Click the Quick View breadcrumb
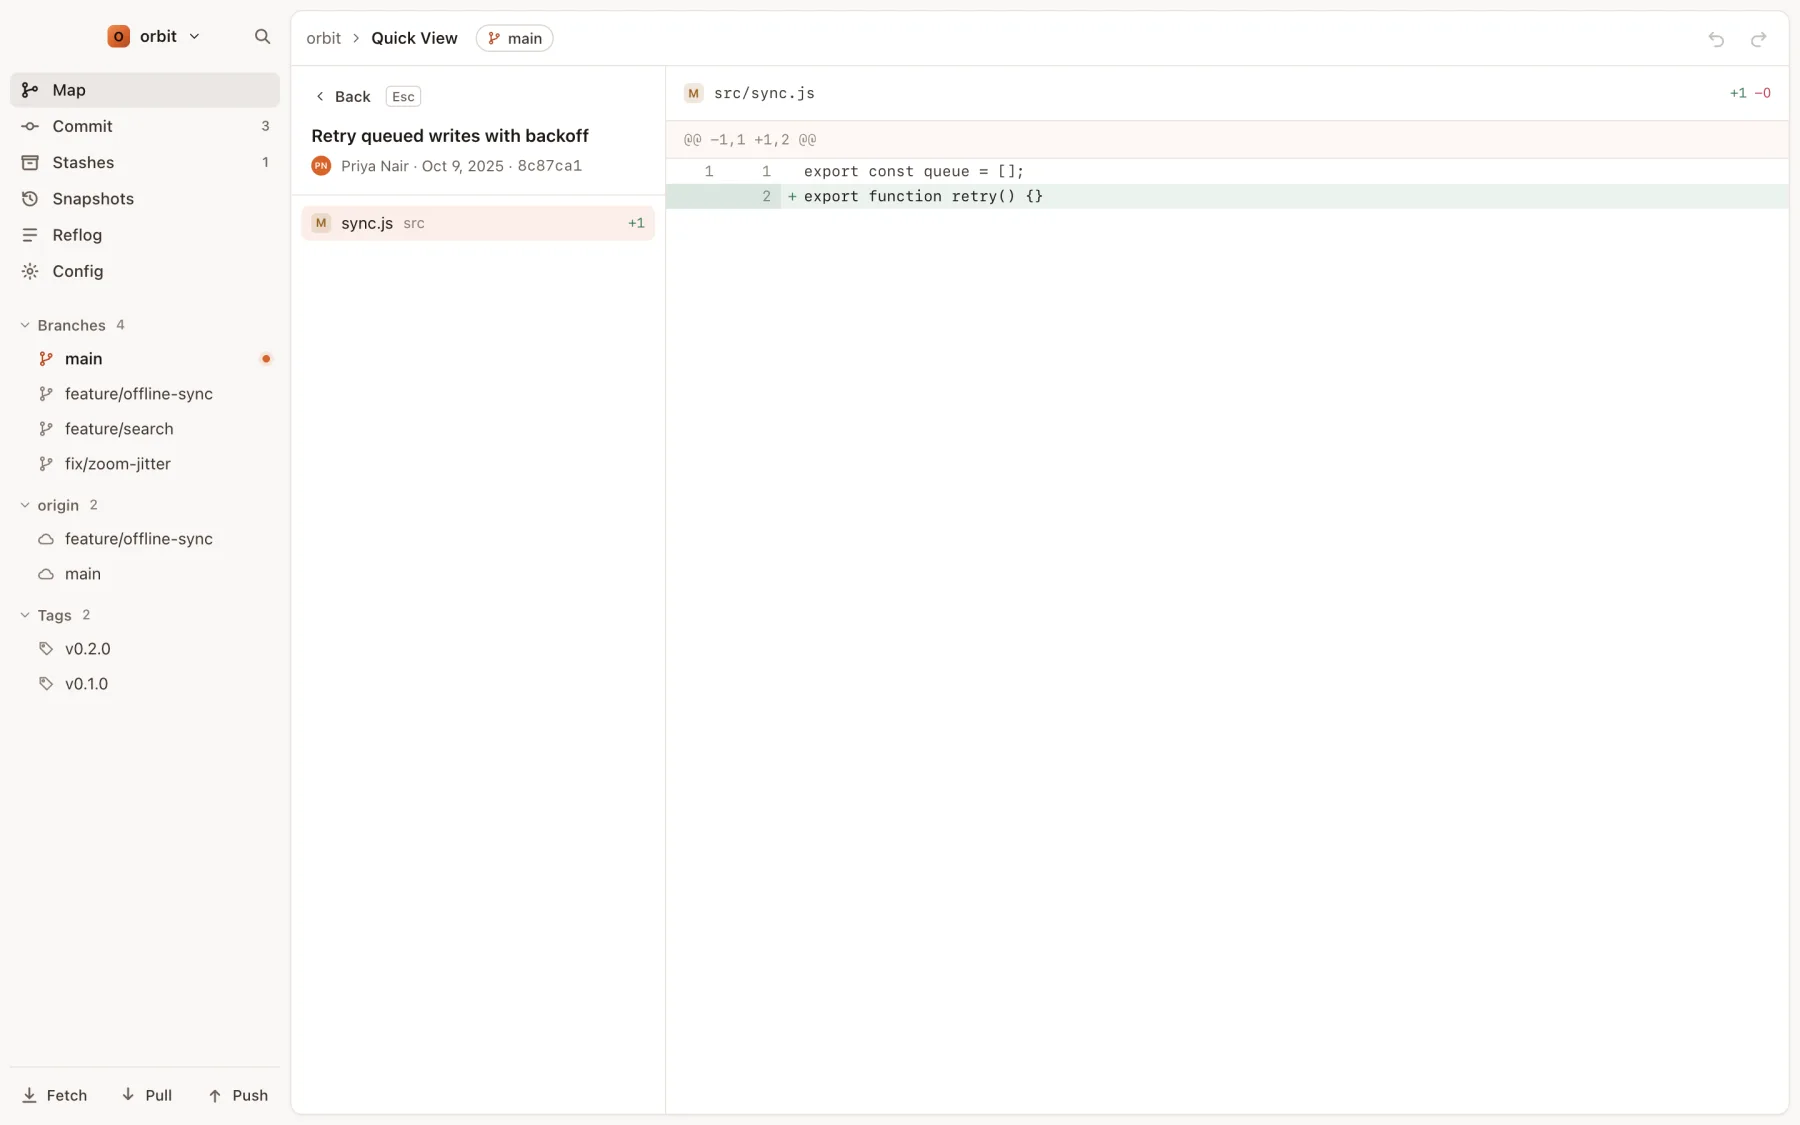The image size is (1800, 1125). [414, 38]
